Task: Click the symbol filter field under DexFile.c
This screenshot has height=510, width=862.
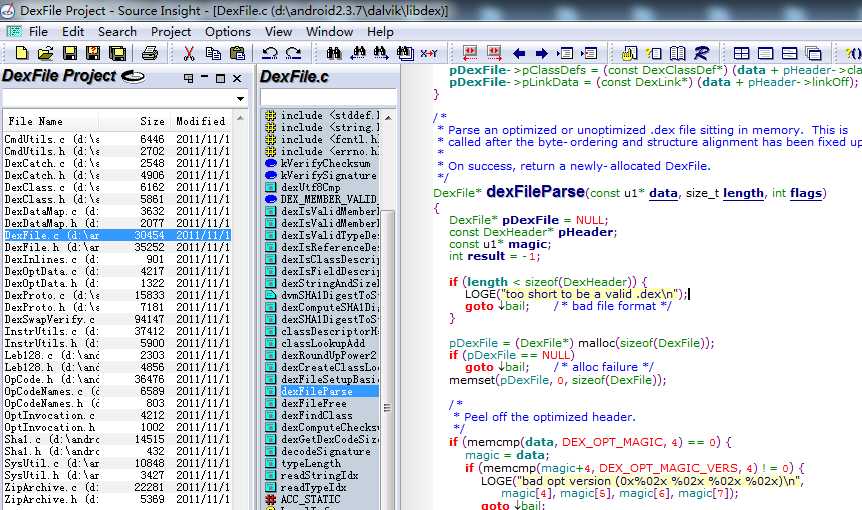Action: coord(328,97)
